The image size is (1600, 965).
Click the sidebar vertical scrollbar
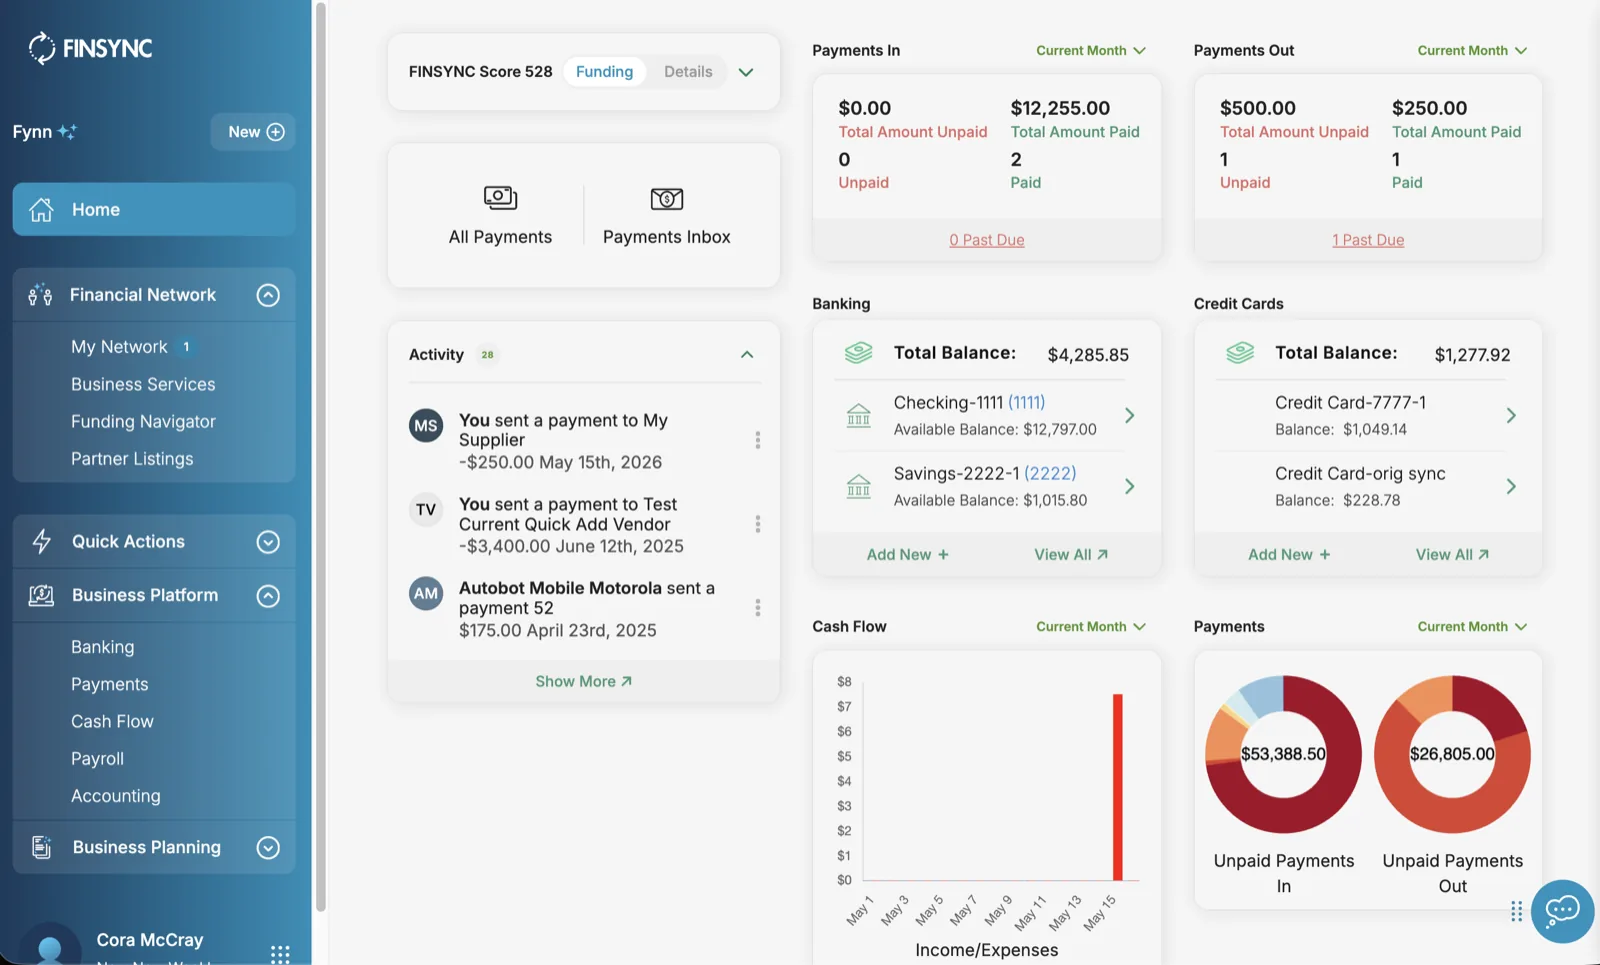(321, 457)
